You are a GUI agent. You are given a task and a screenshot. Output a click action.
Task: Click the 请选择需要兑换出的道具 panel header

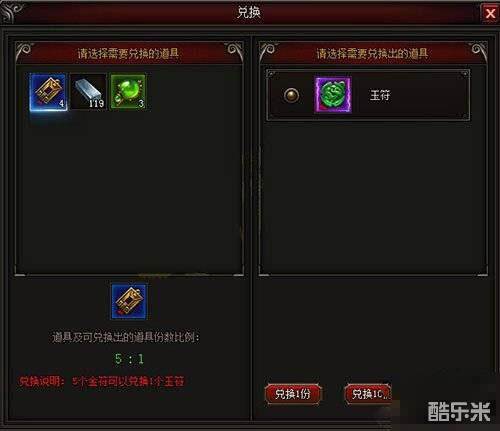pyautogui.click(x=372, y=53)
